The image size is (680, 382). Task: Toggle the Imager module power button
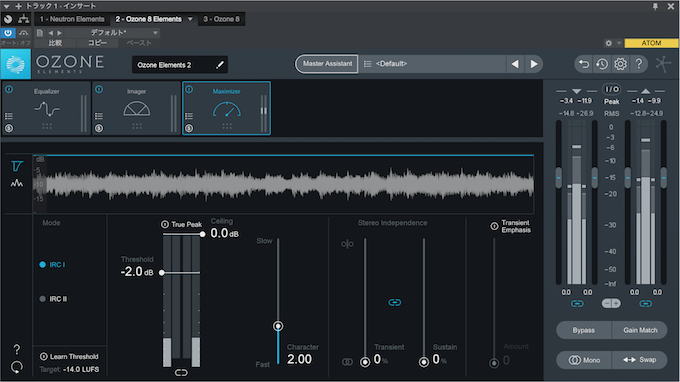point(99,89)
